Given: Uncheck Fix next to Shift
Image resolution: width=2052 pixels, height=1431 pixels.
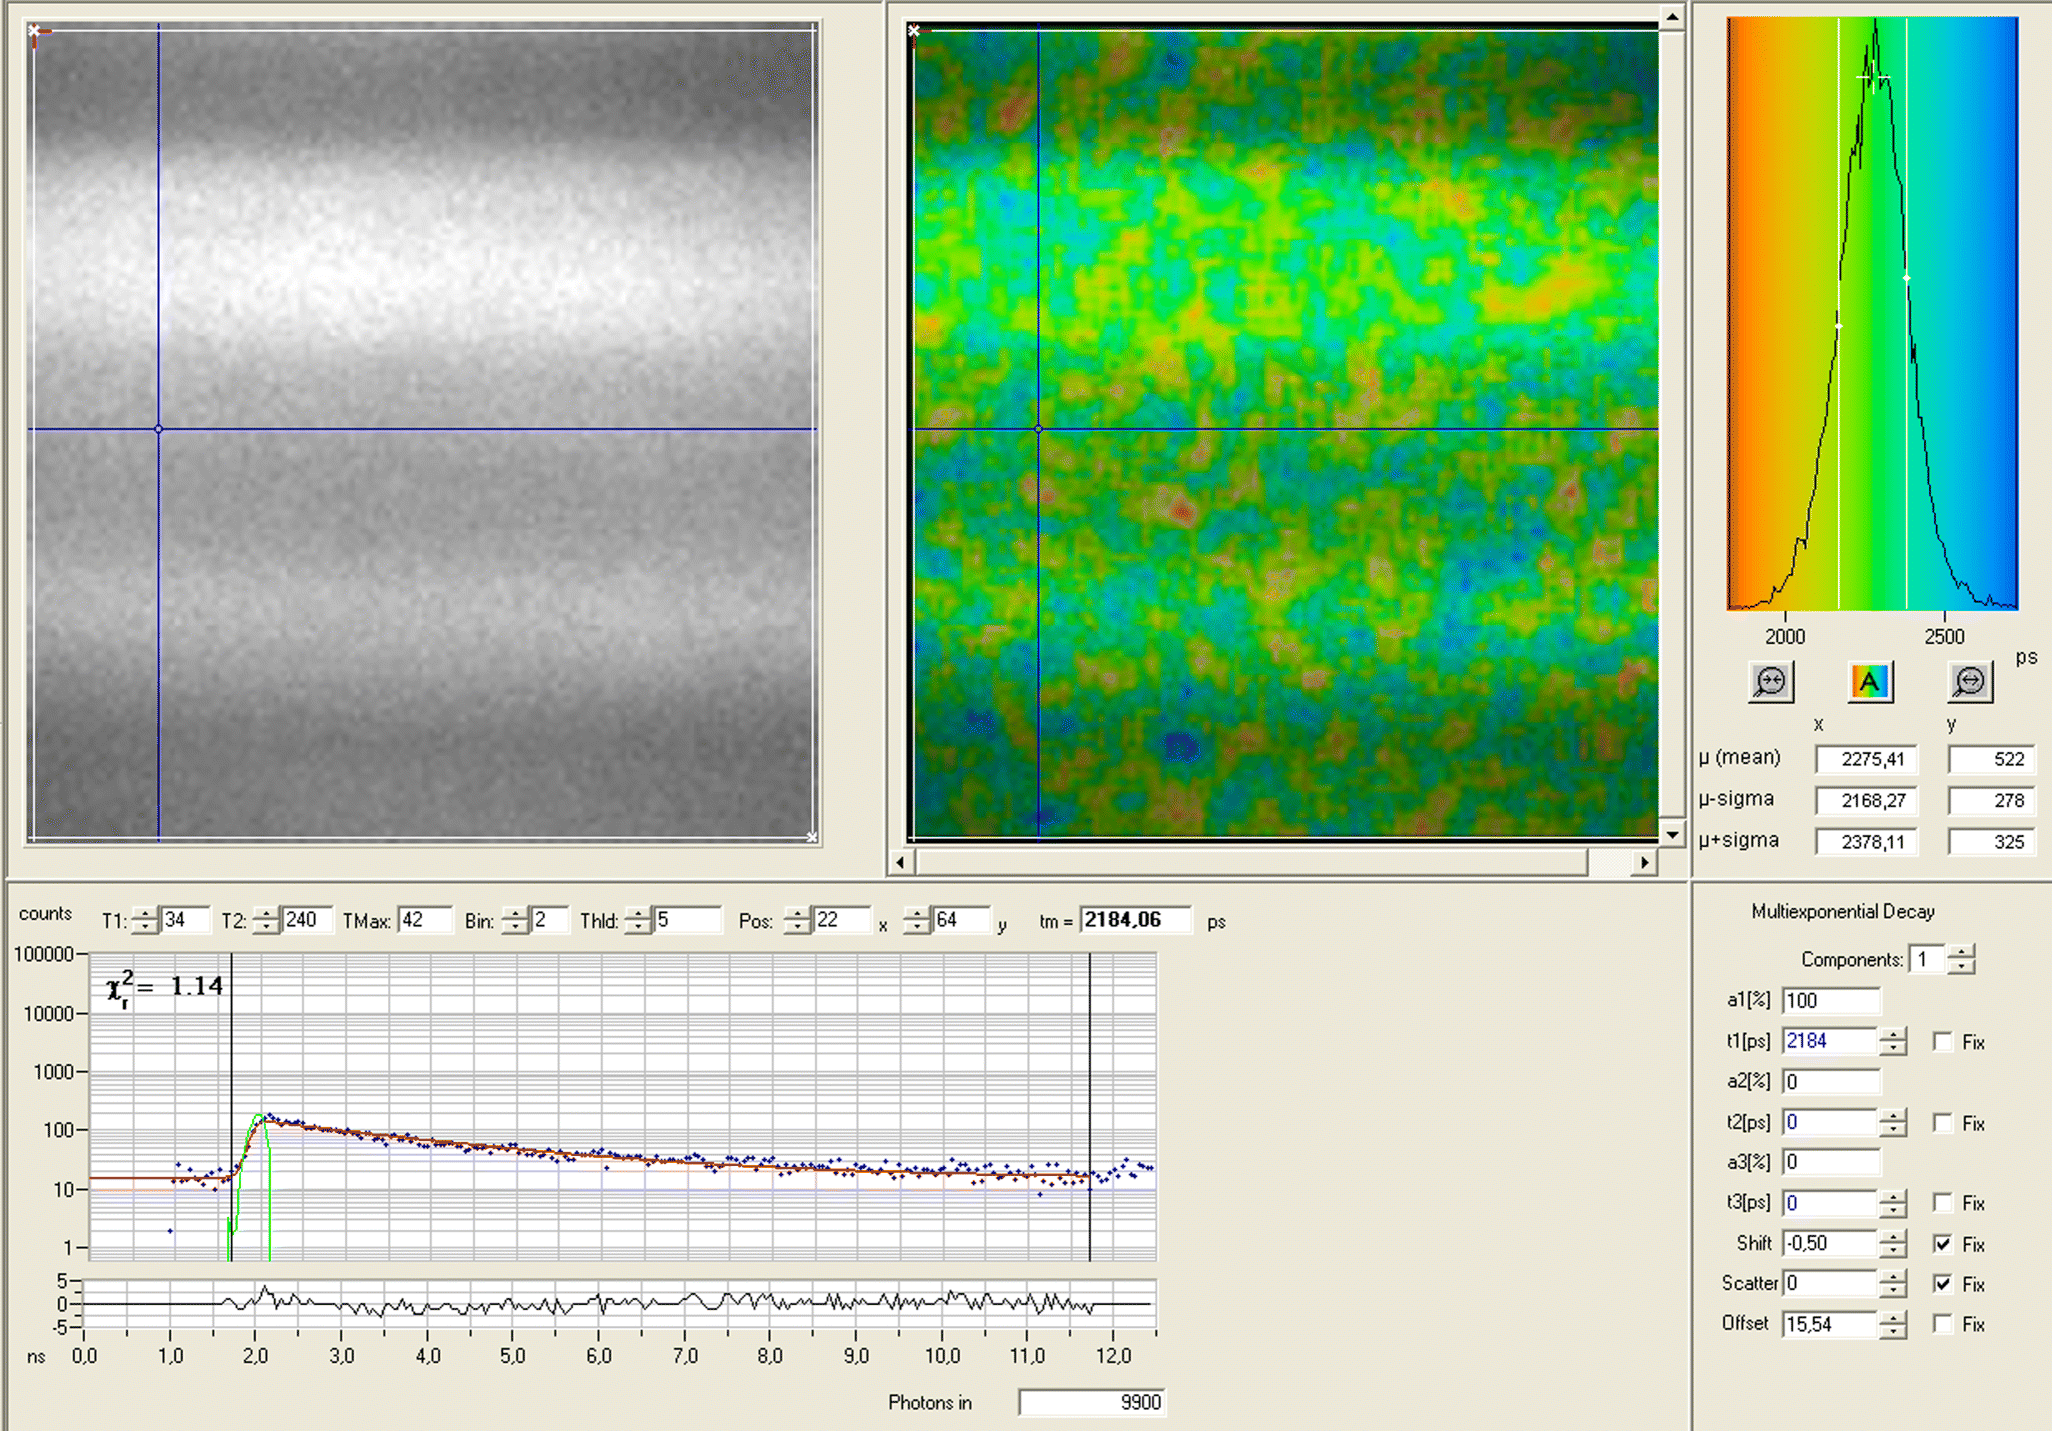Looking at the screenshot, I should 1943,1243.
